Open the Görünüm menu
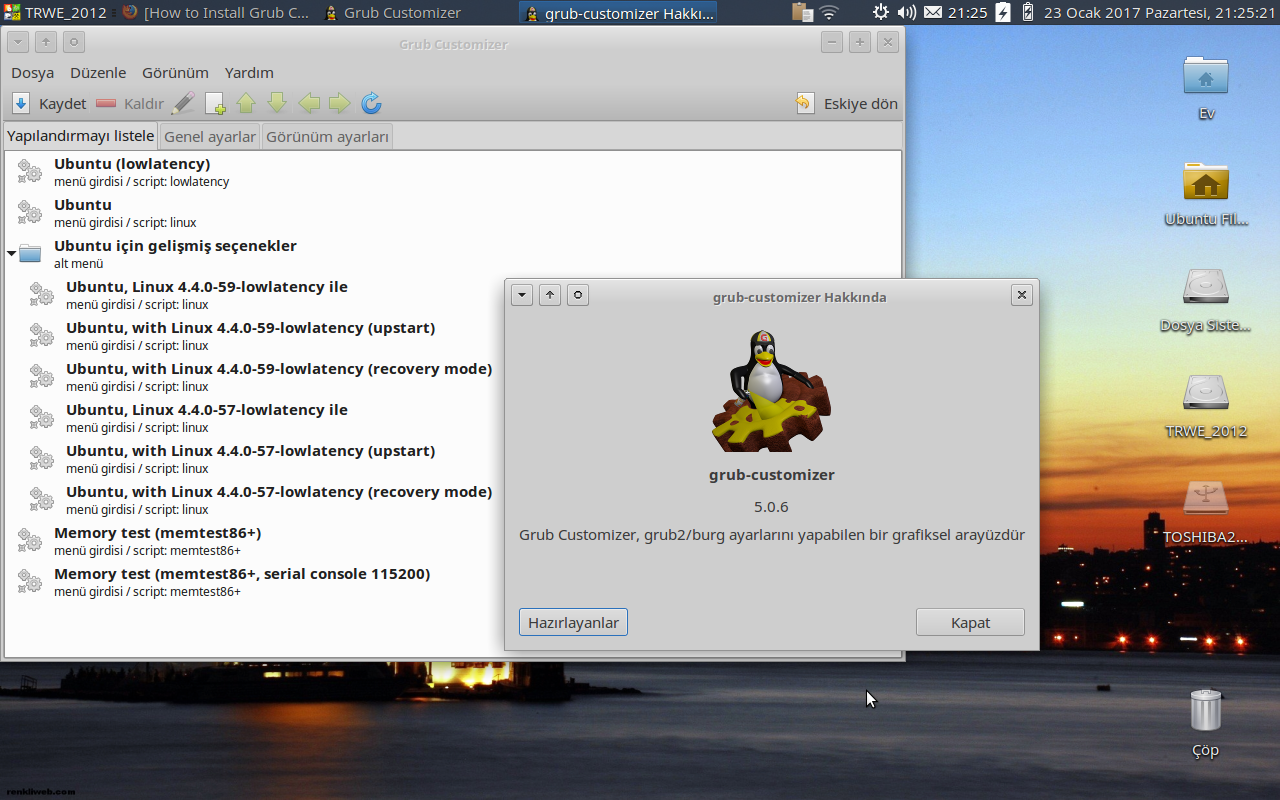The width and height of the screenshot is (1280, 800). (175, 72)
